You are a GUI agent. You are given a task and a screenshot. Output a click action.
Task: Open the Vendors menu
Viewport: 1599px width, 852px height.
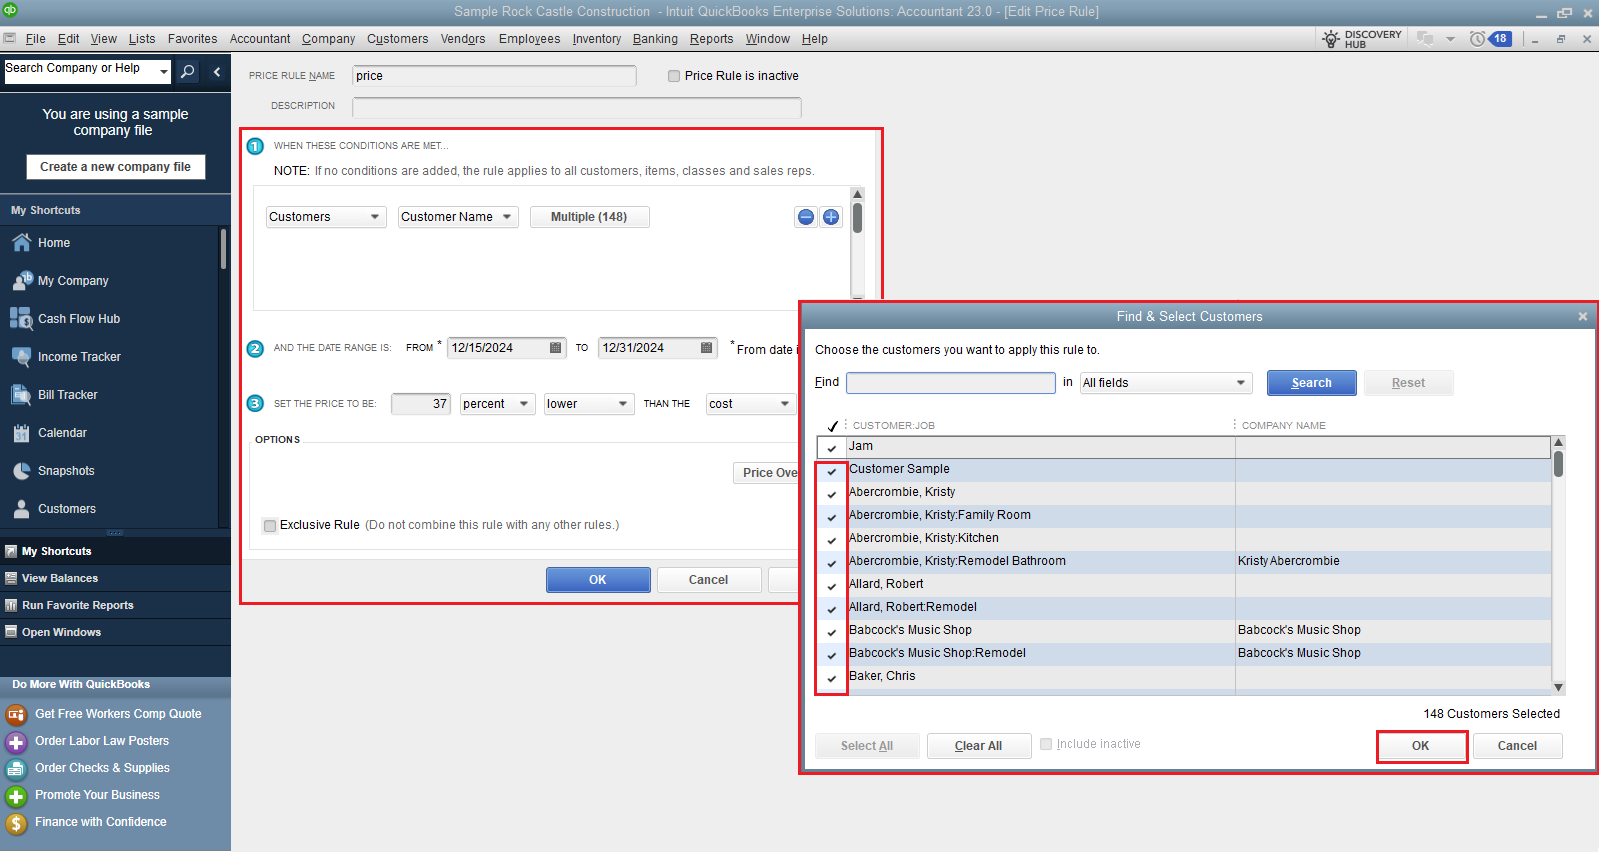(463, 39)
